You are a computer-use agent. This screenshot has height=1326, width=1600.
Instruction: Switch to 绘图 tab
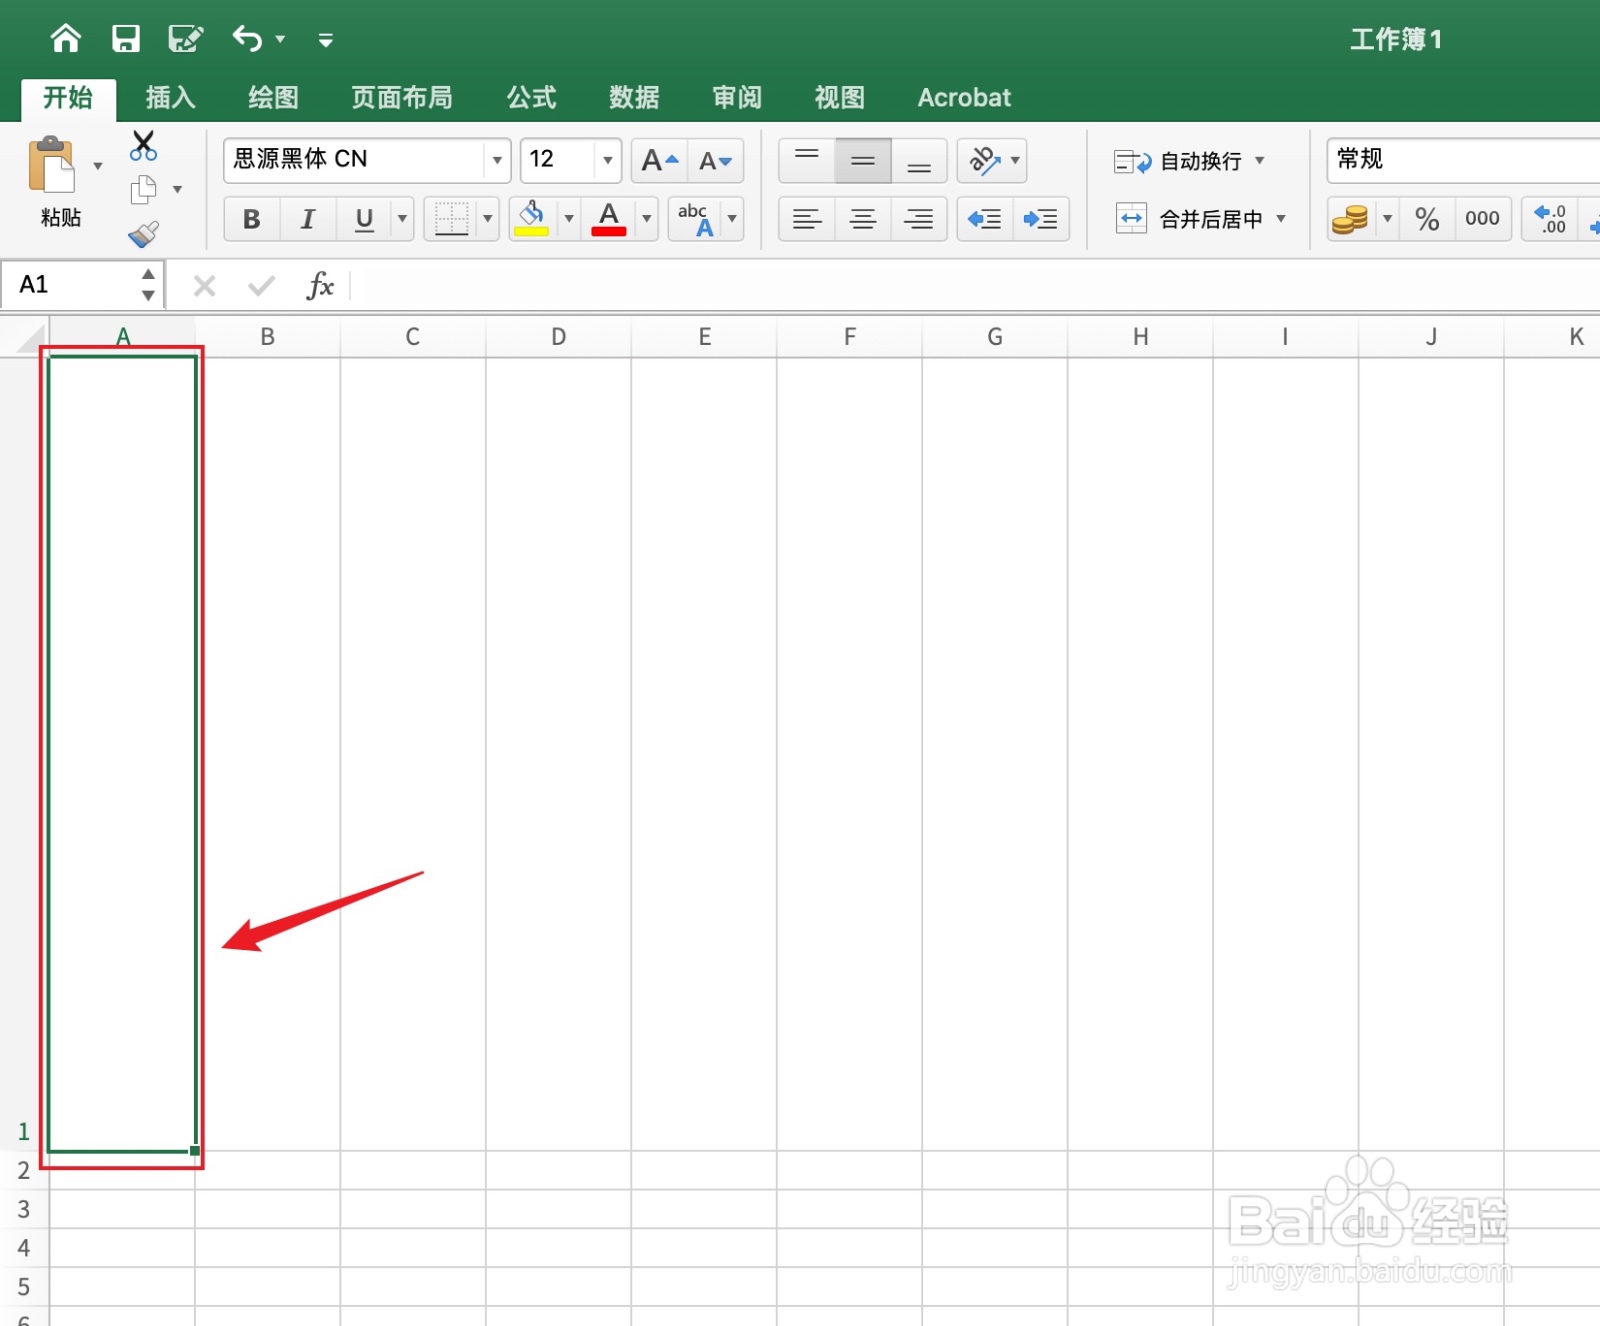tap(273, 98)
